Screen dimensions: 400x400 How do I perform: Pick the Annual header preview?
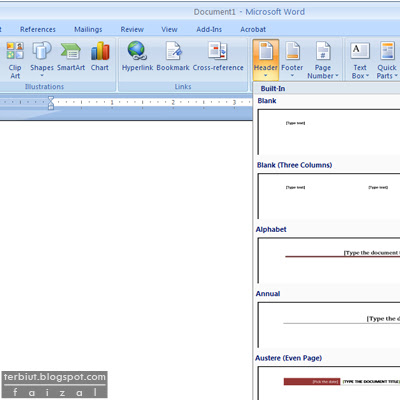(328, 325)
